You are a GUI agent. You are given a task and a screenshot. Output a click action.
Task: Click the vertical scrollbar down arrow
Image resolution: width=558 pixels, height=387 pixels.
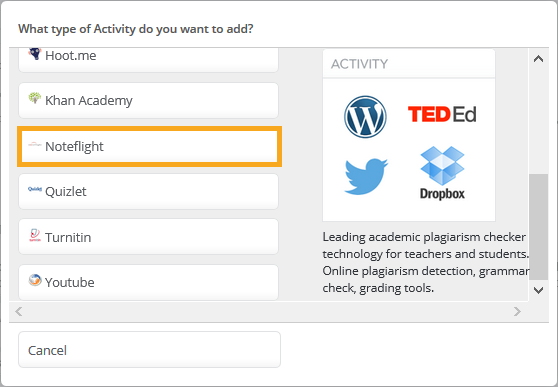(x=538, y=290)
